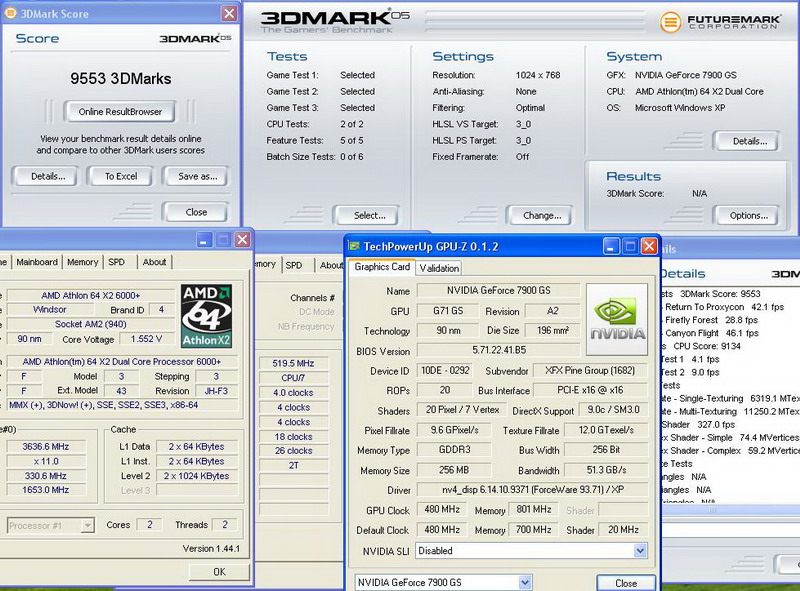Click the memory frequency 519.5 MHz value
The width and height of the screenshot is (800, 591).
coord(293,363)
